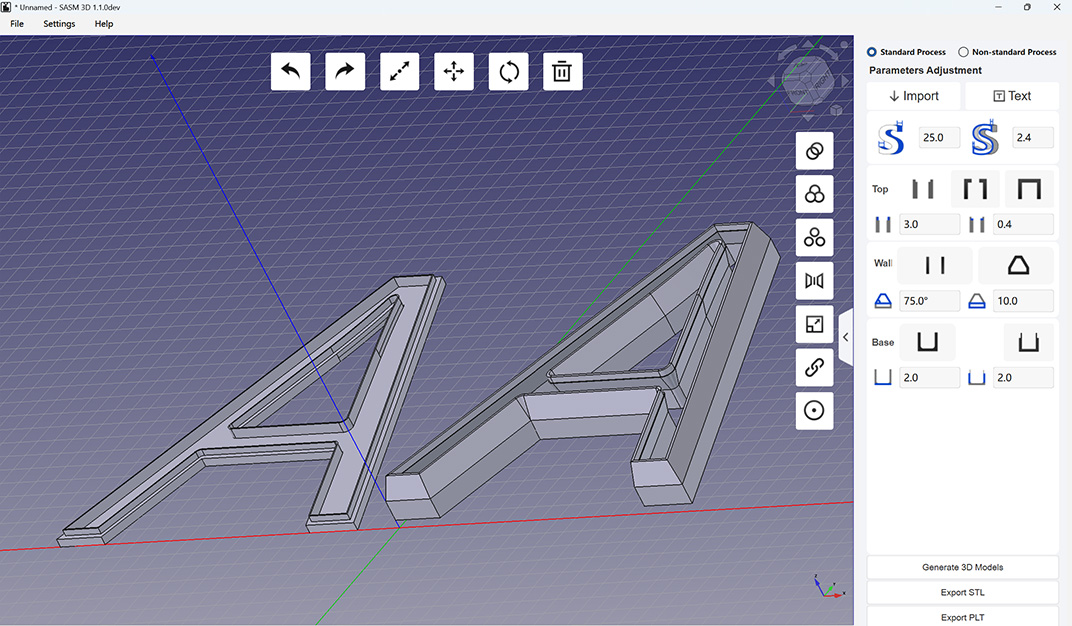Collapse the right parameters panel
The height and width of the screenshot is (626, 1072).
845,338
